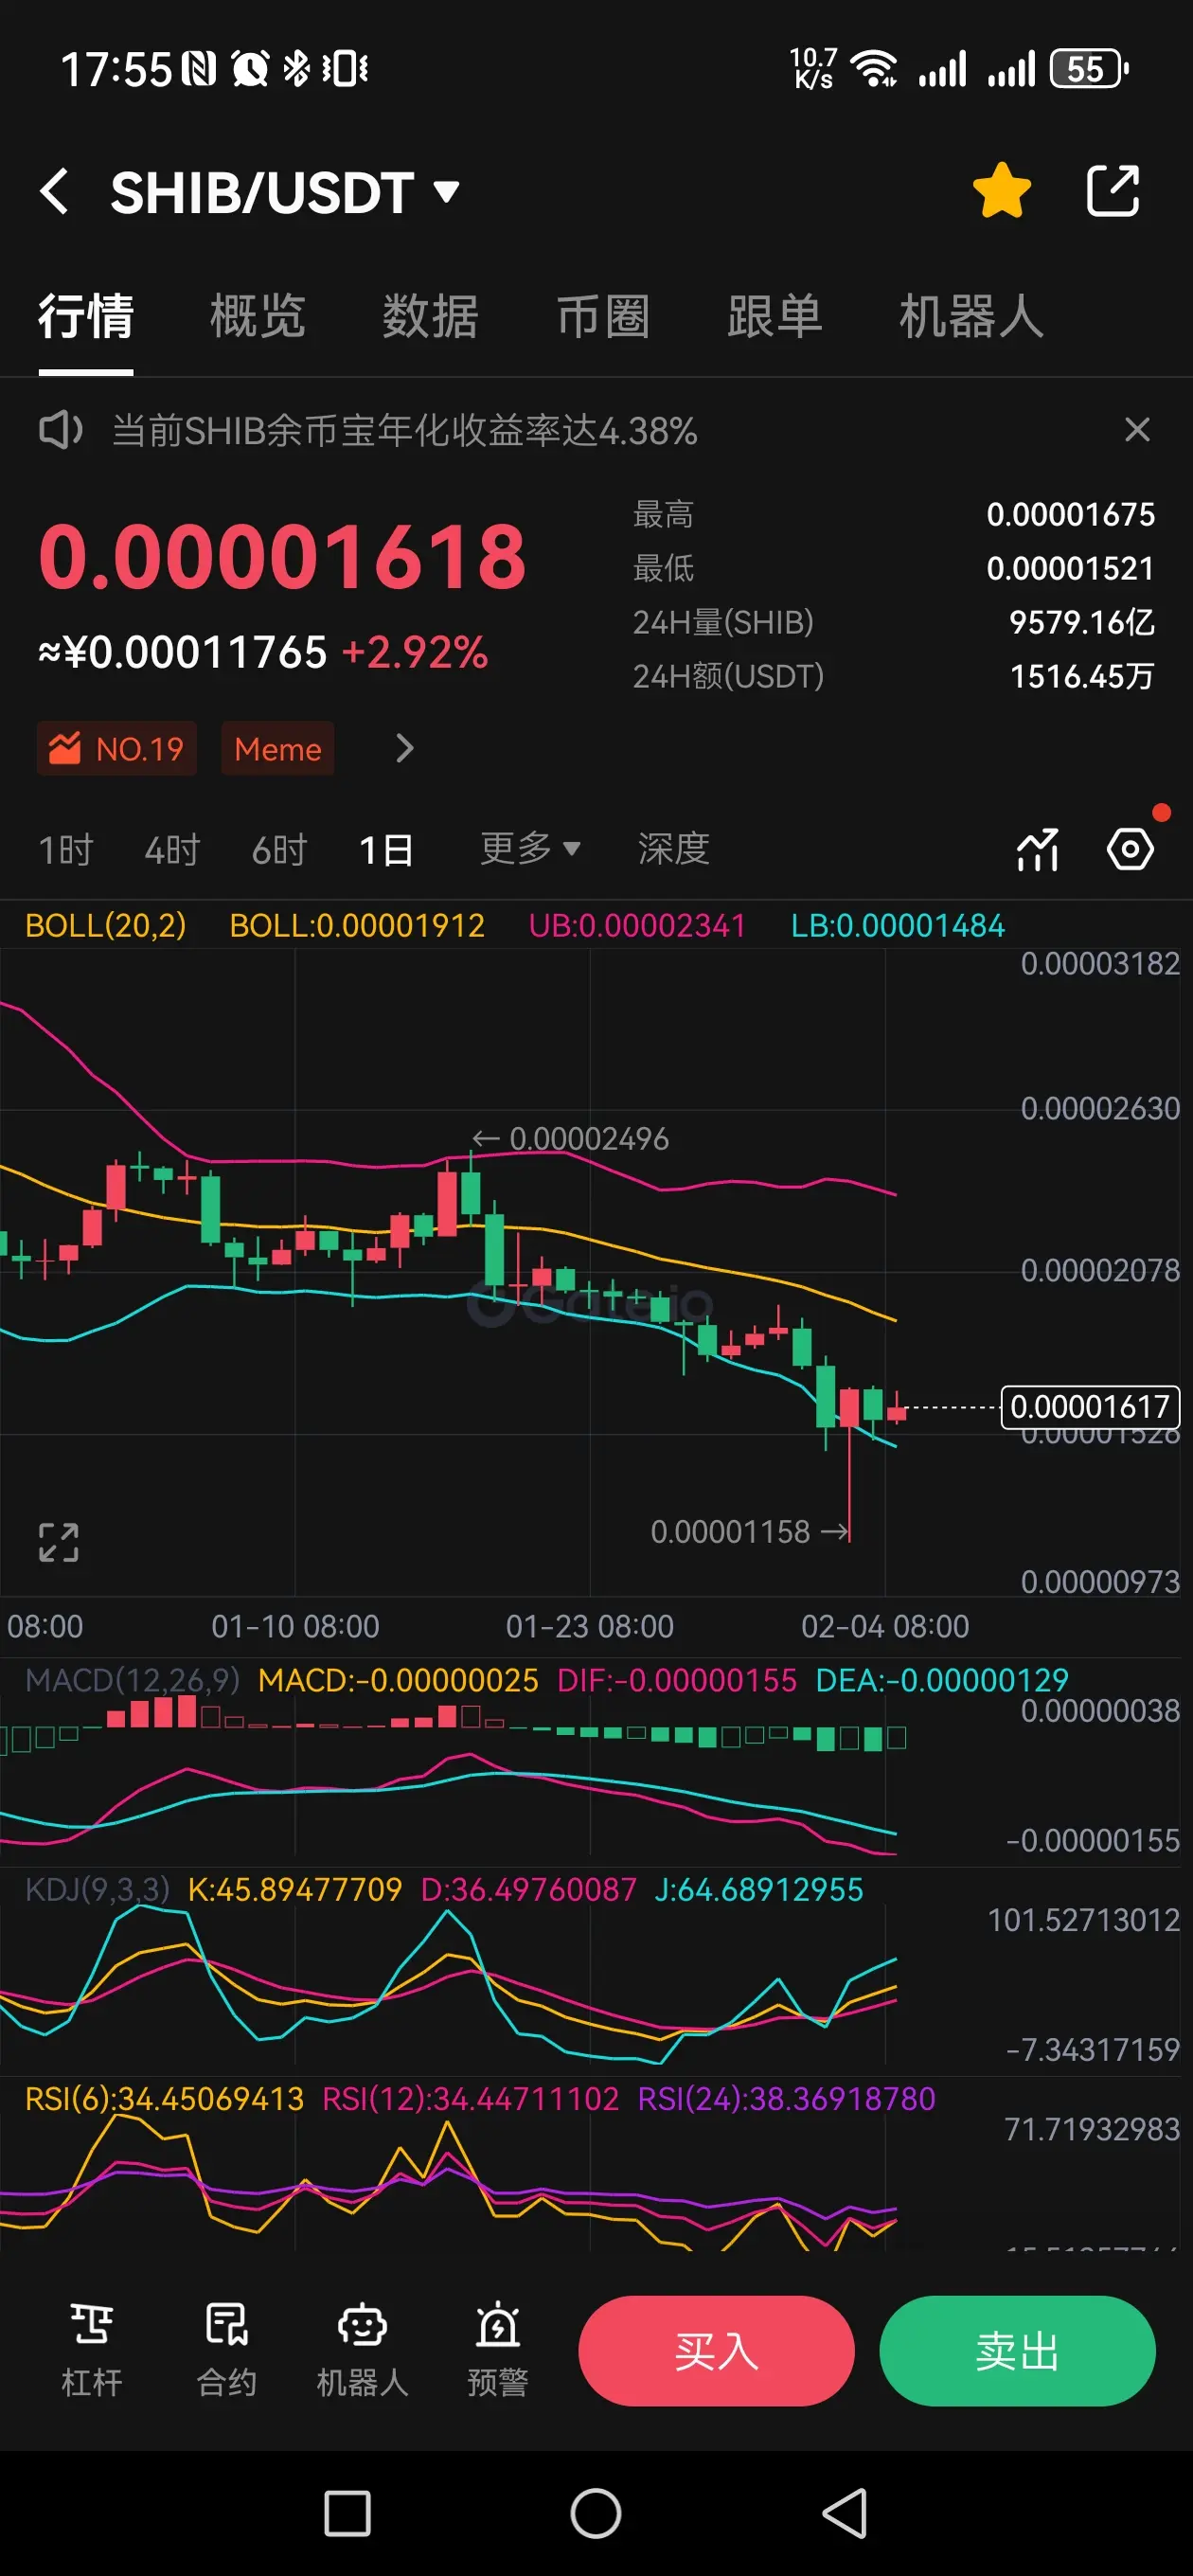Open the SHIB/USDT pair selector dropdown
Image resolution: width=1193 pixels, height=2576 pixels.
pyautogui.click(x=285, y=192)
